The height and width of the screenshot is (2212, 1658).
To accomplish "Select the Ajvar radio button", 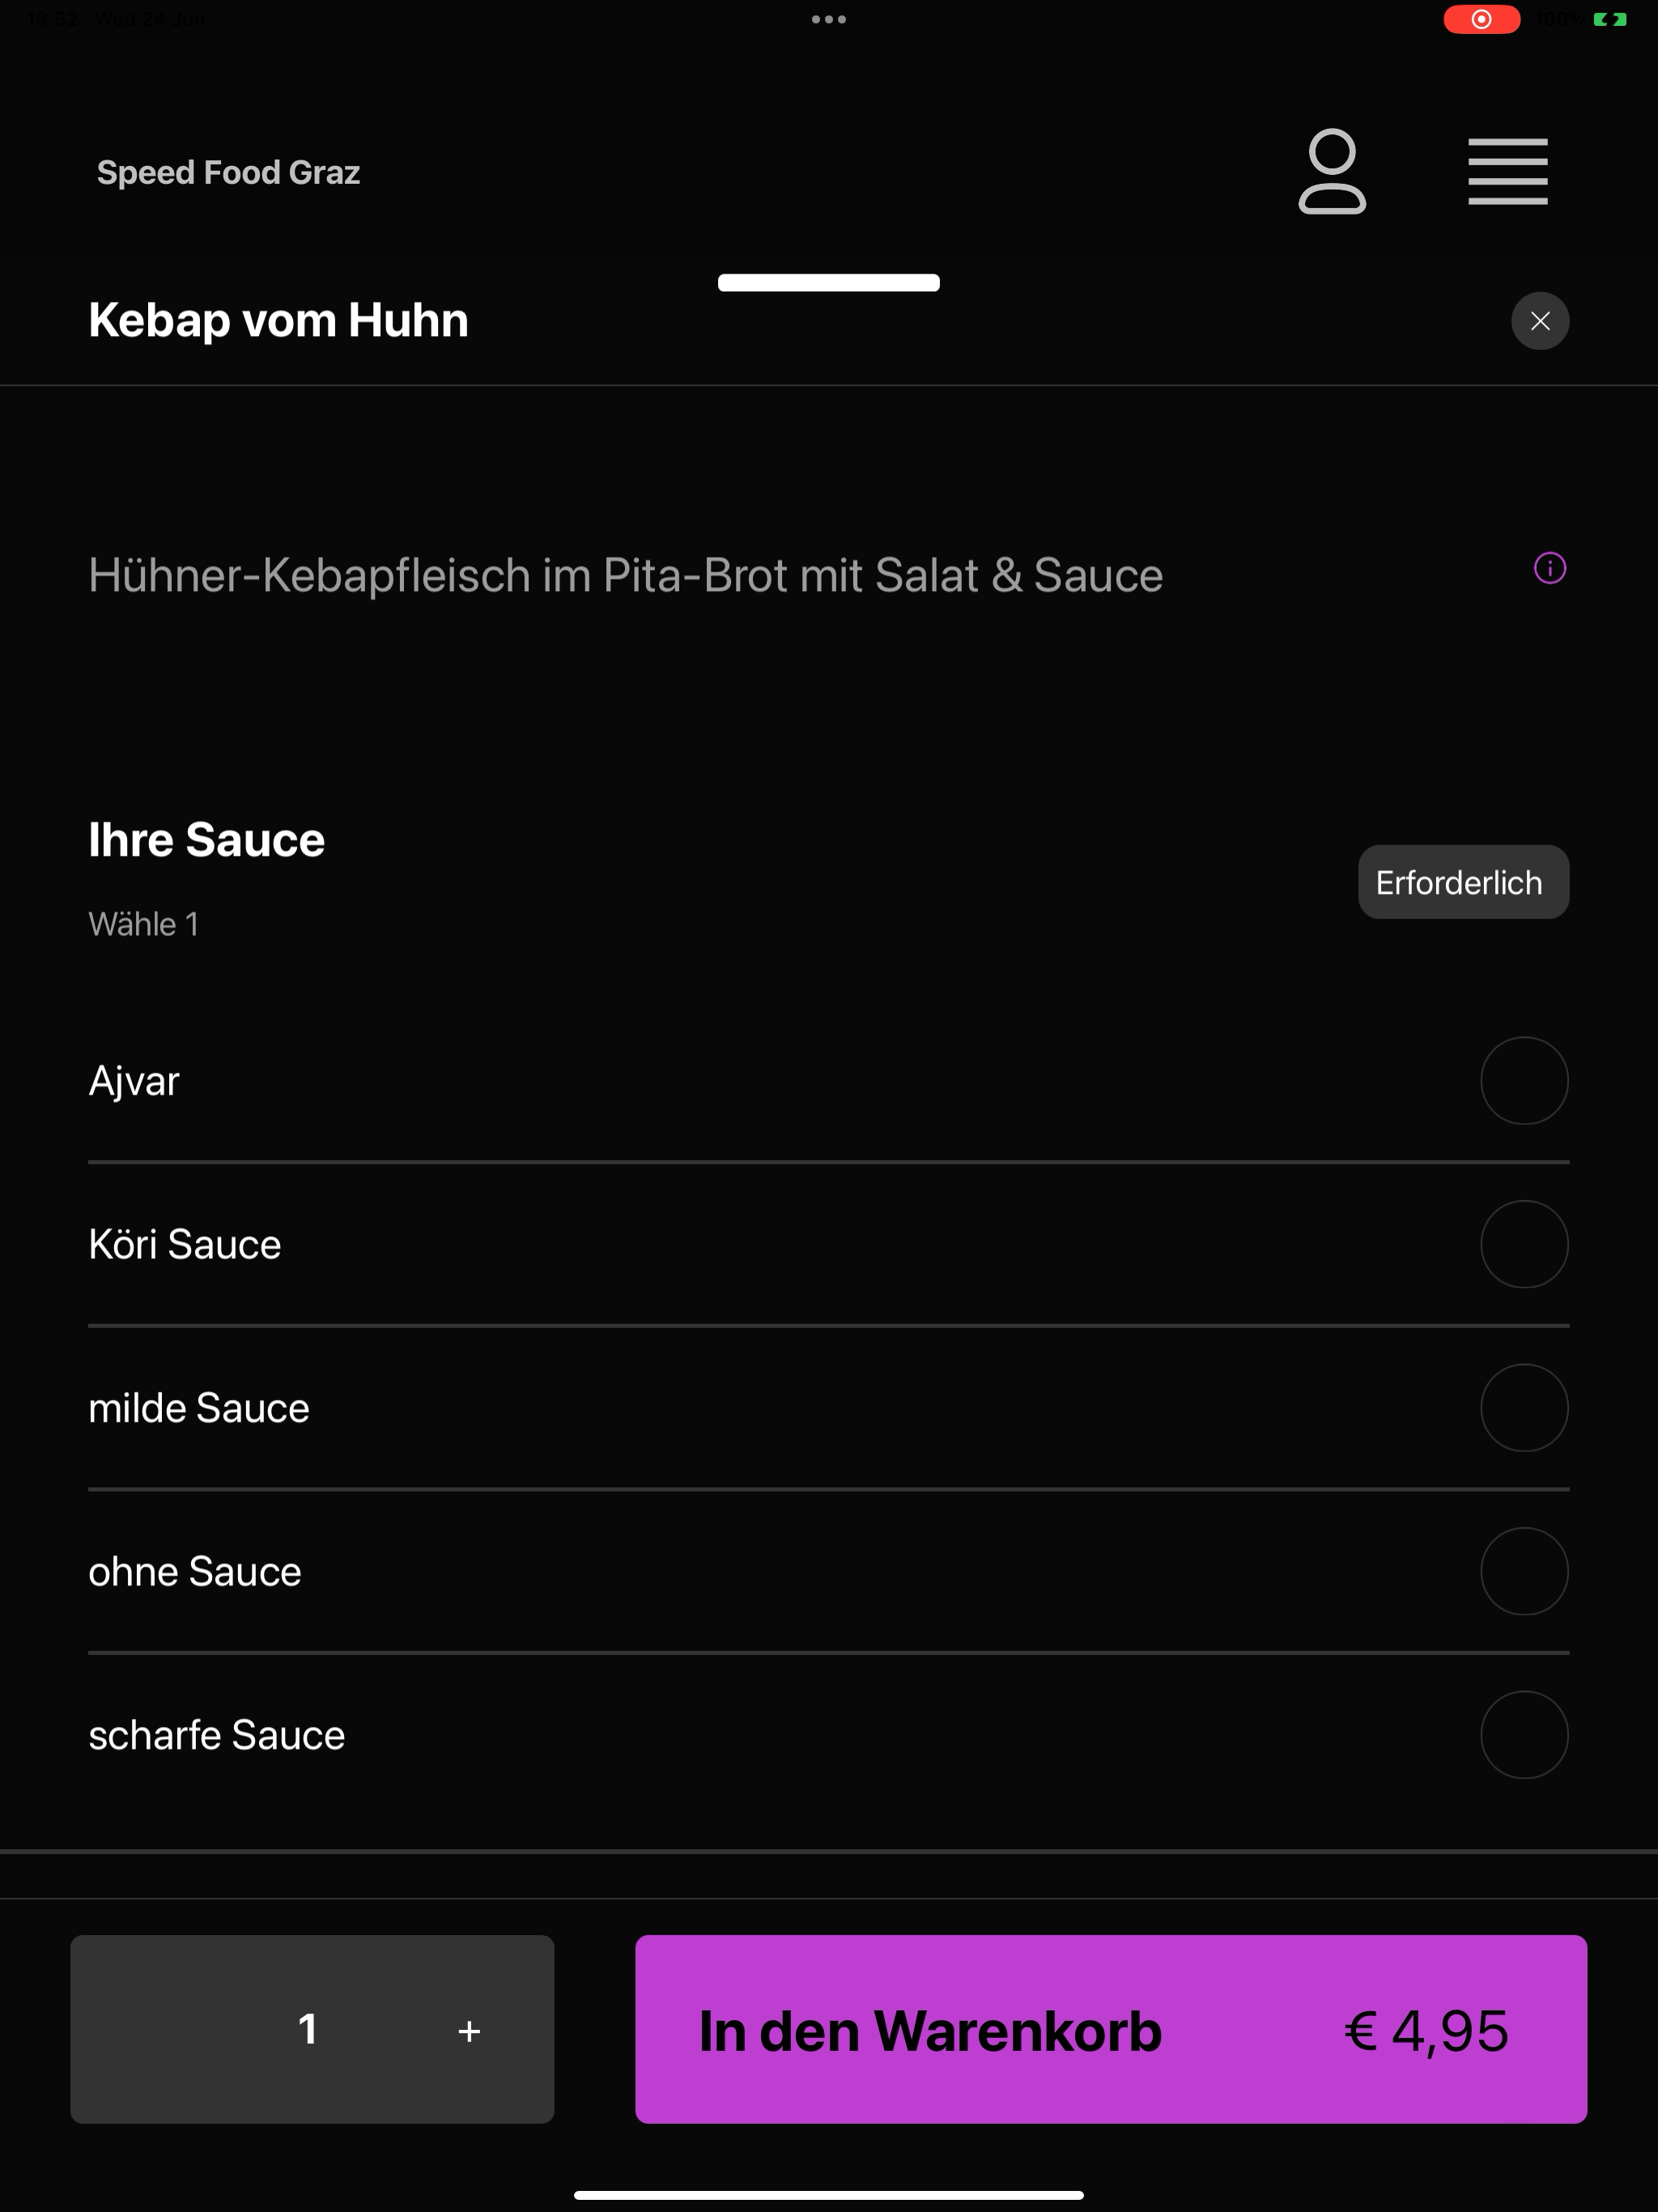I will tap(1523, 1081).
